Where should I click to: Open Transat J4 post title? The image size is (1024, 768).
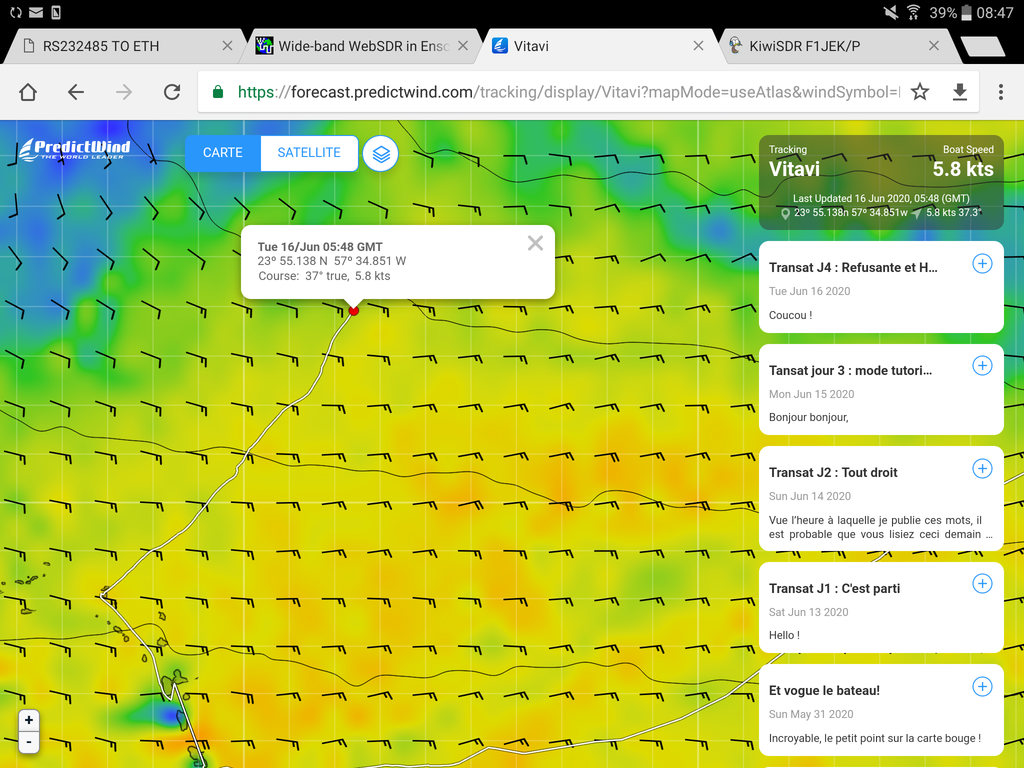click(x=853, y=268)
